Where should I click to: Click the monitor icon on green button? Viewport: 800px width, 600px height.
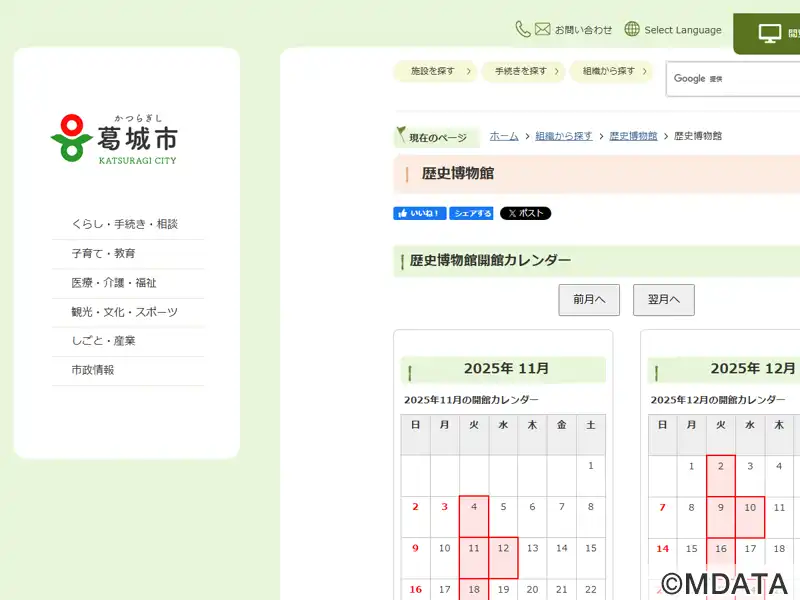pyautogui.click(x=769, y=33)
